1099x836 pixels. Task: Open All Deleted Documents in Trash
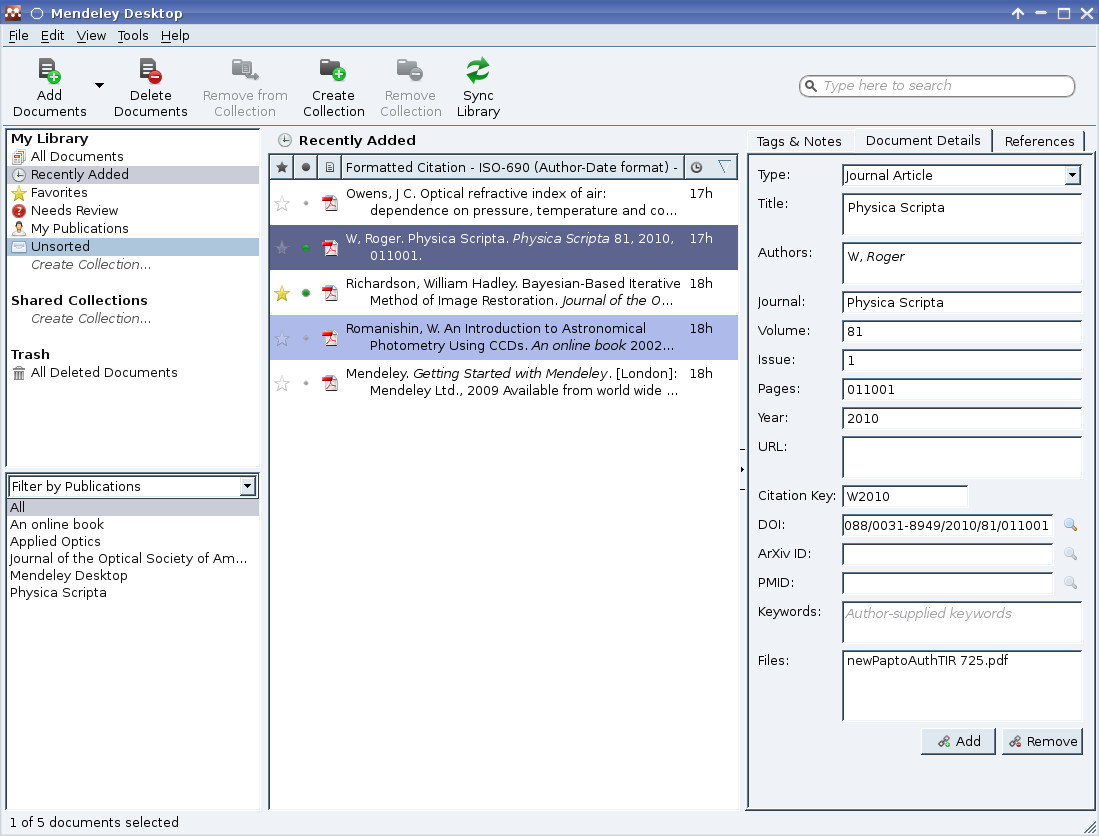click(x=133, y=373)
